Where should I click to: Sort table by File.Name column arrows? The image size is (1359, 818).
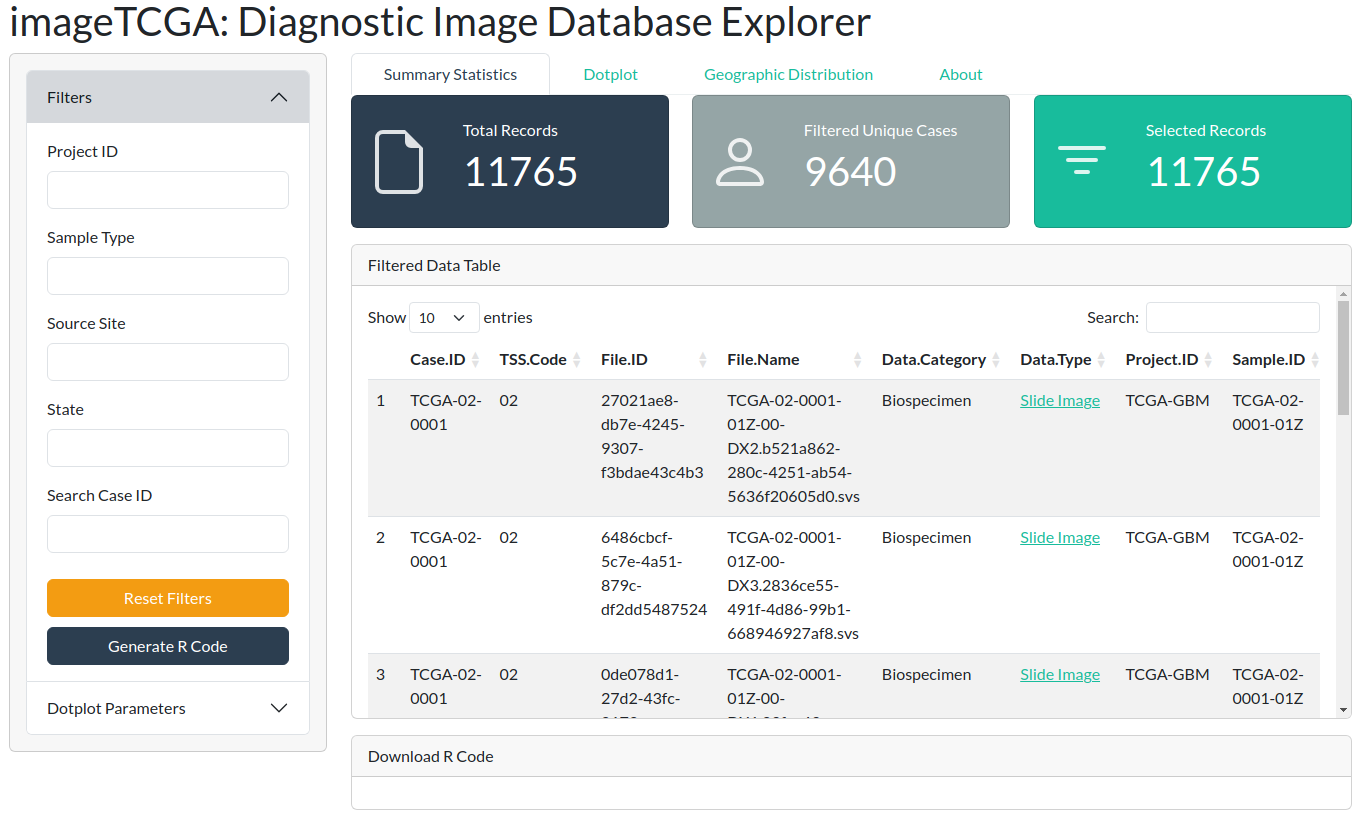click(858, 360)
